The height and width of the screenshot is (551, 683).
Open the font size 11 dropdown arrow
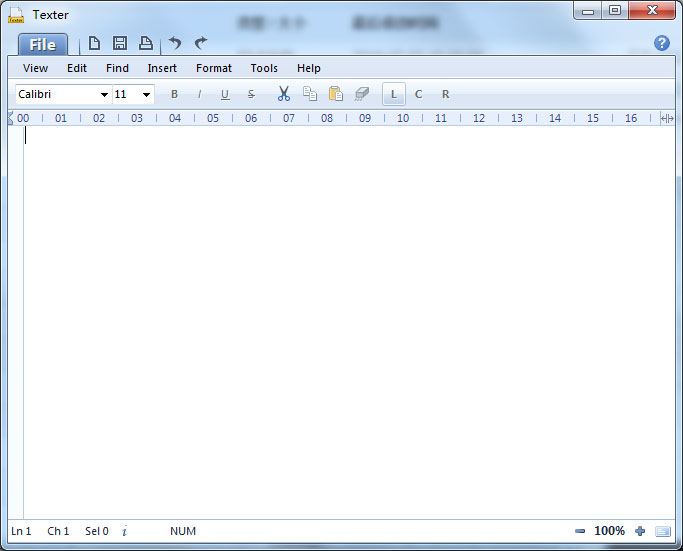click(x=146, y=95)
